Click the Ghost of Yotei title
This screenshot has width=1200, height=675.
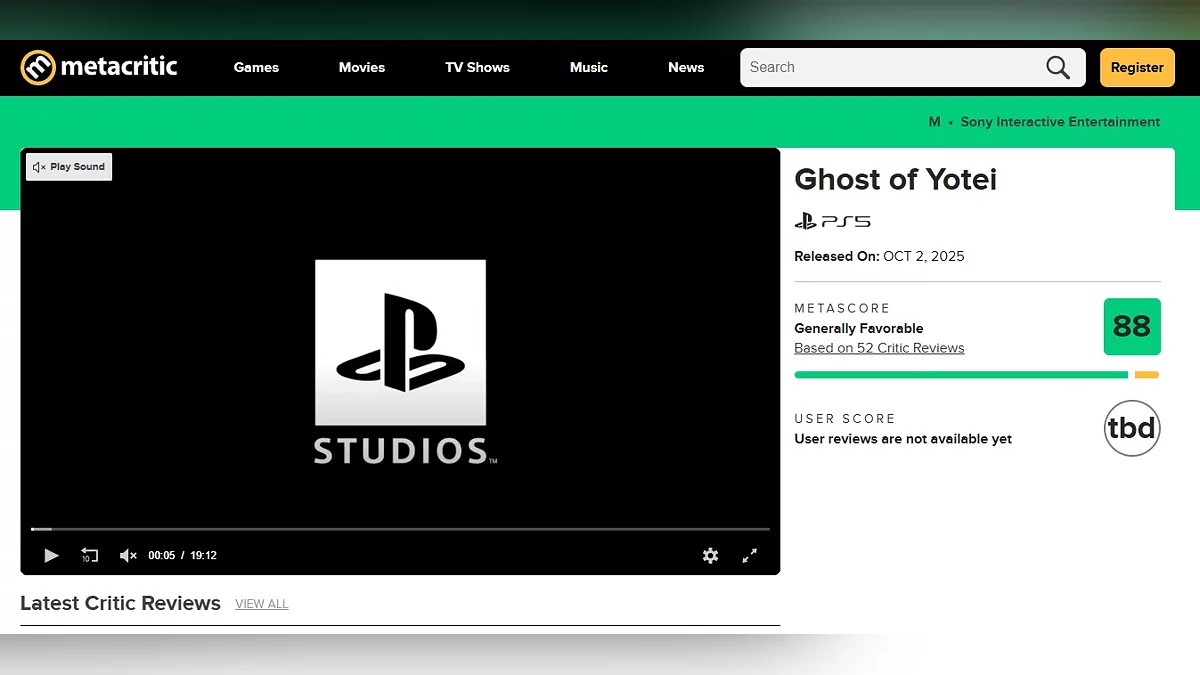[x=895, y=179]
